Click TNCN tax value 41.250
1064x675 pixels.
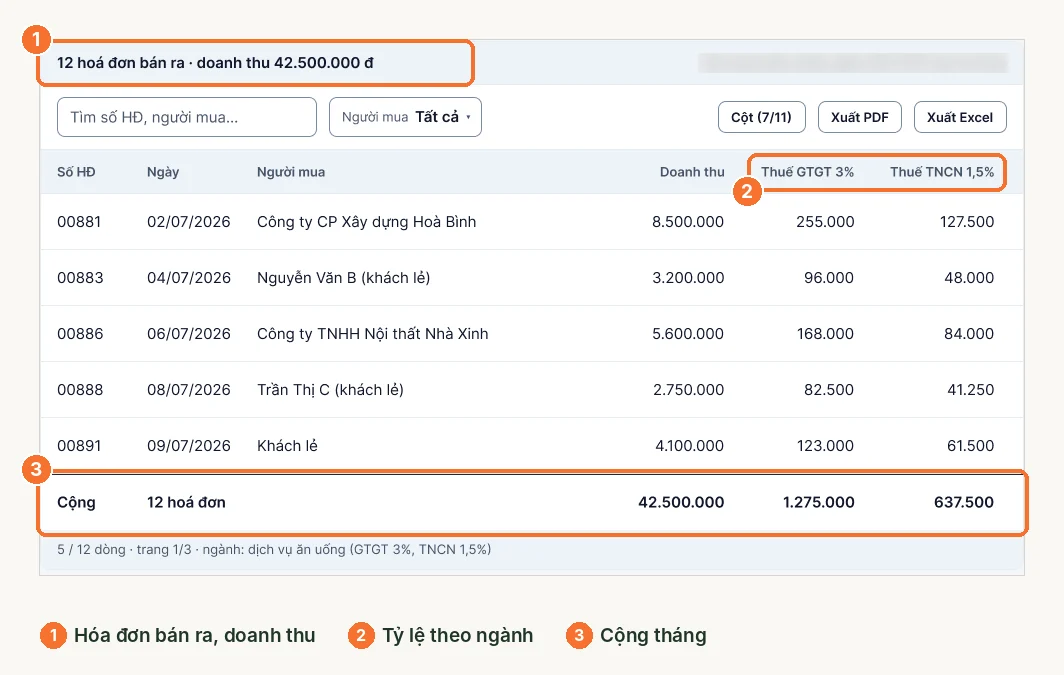point(970,389)
